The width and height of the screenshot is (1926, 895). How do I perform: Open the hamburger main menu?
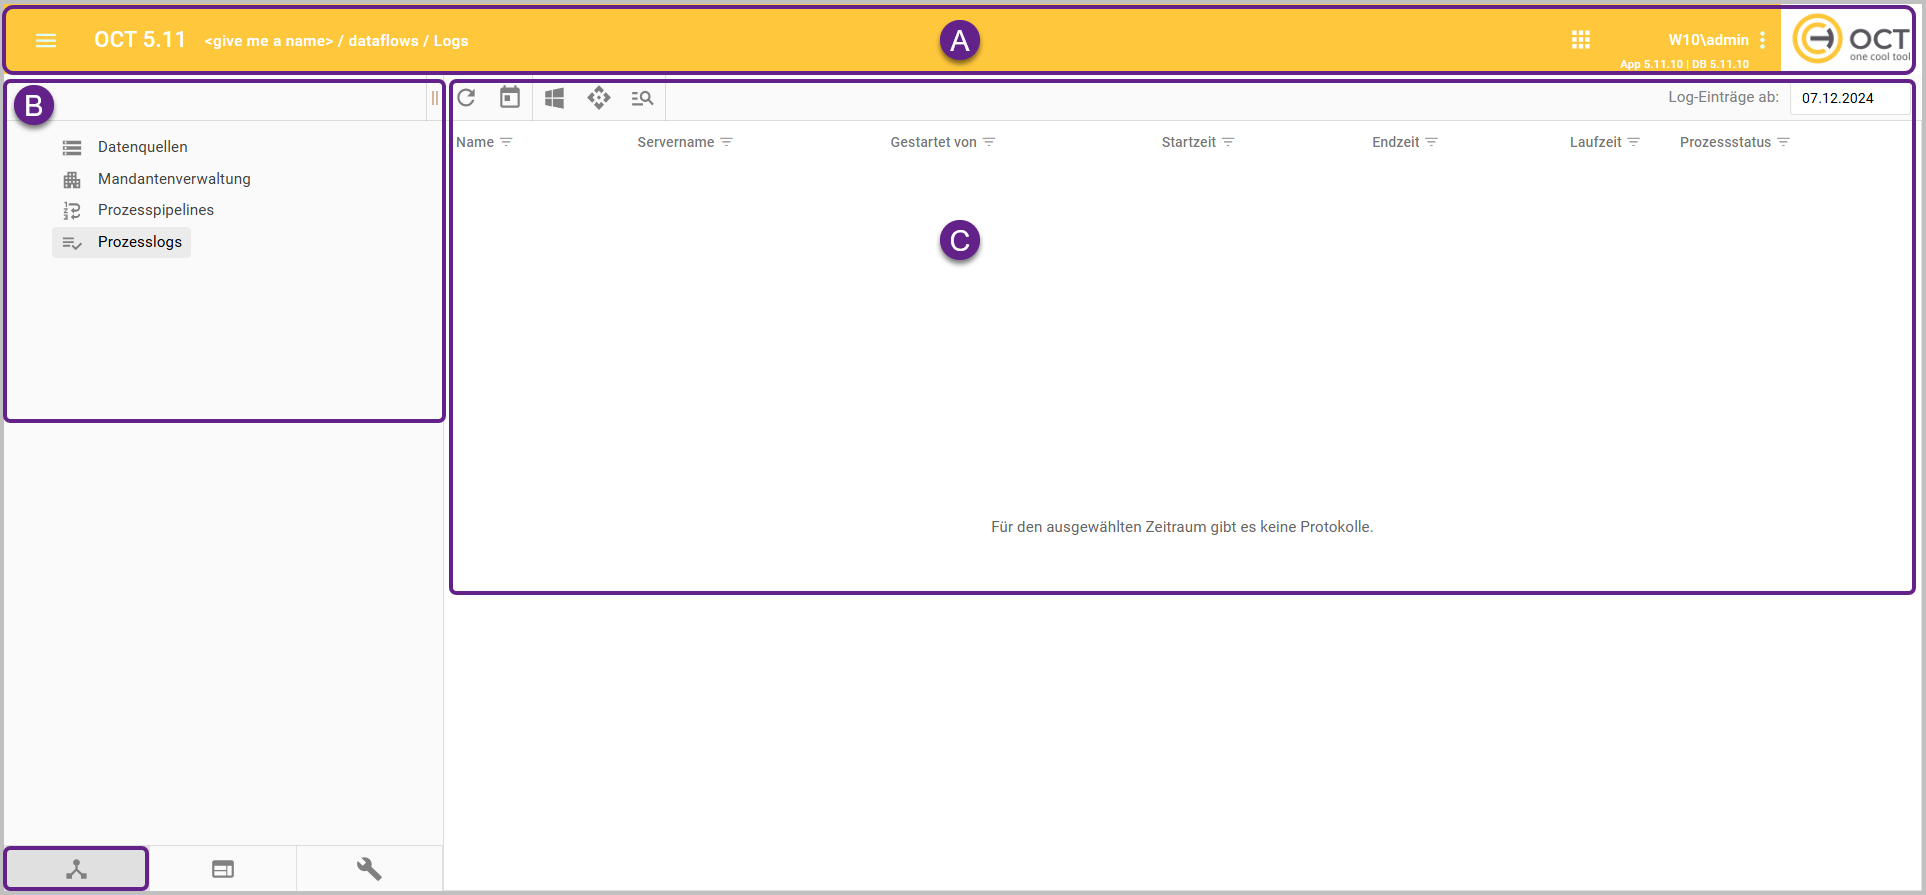46,40
